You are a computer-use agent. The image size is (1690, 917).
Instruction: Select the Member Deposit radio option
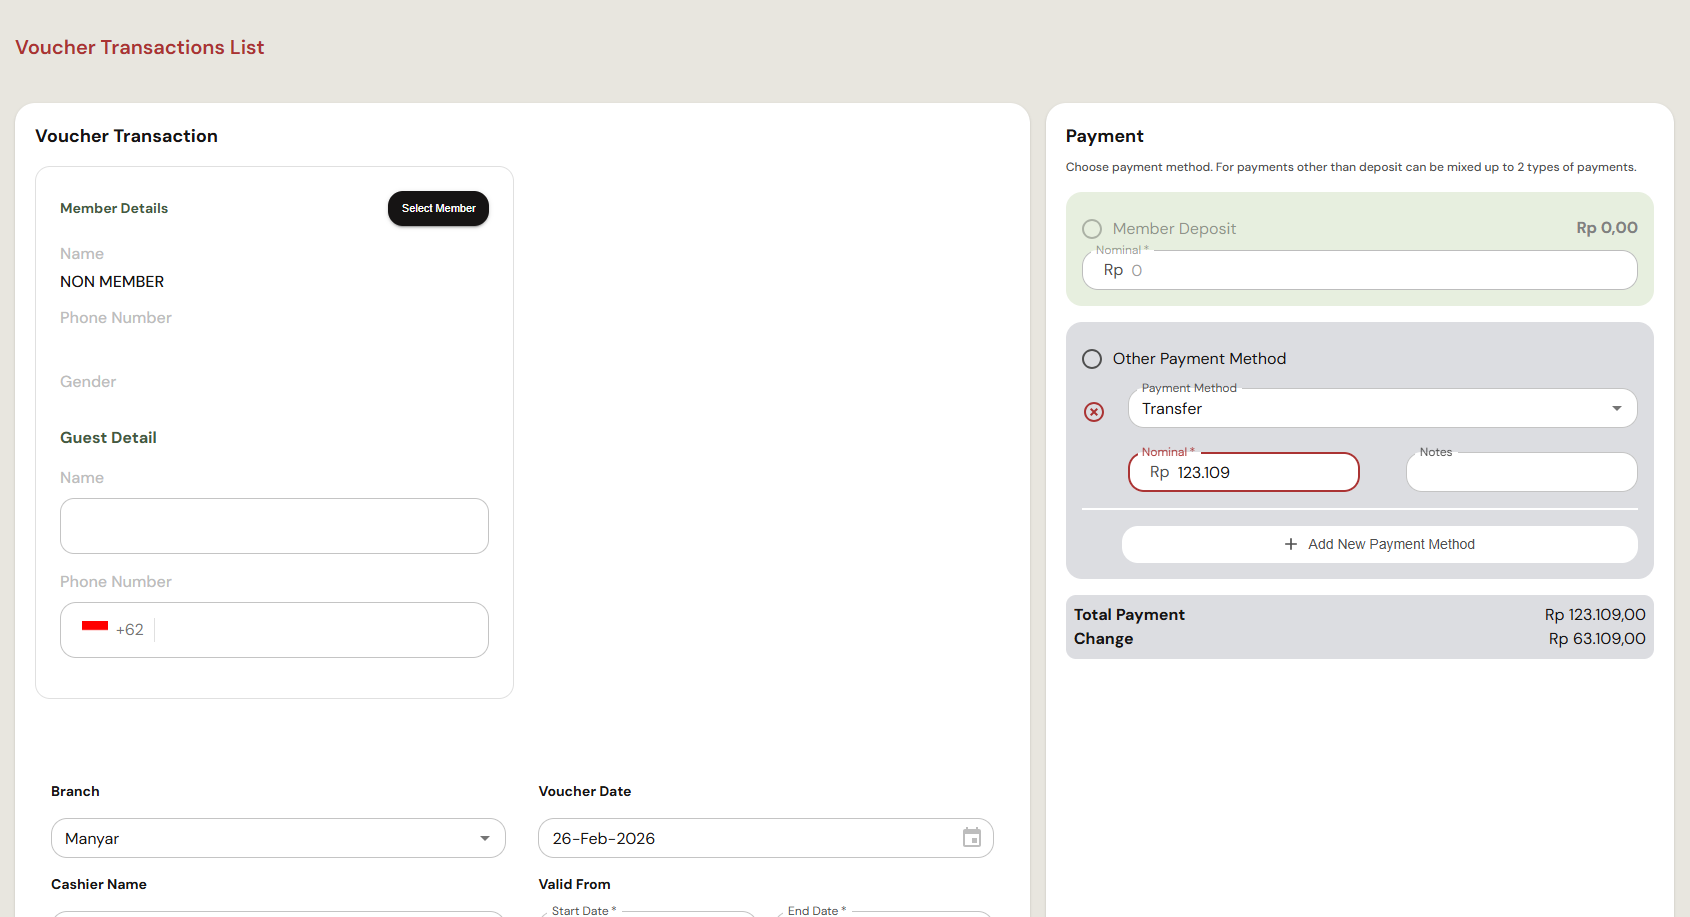(x=1092, y=229)
